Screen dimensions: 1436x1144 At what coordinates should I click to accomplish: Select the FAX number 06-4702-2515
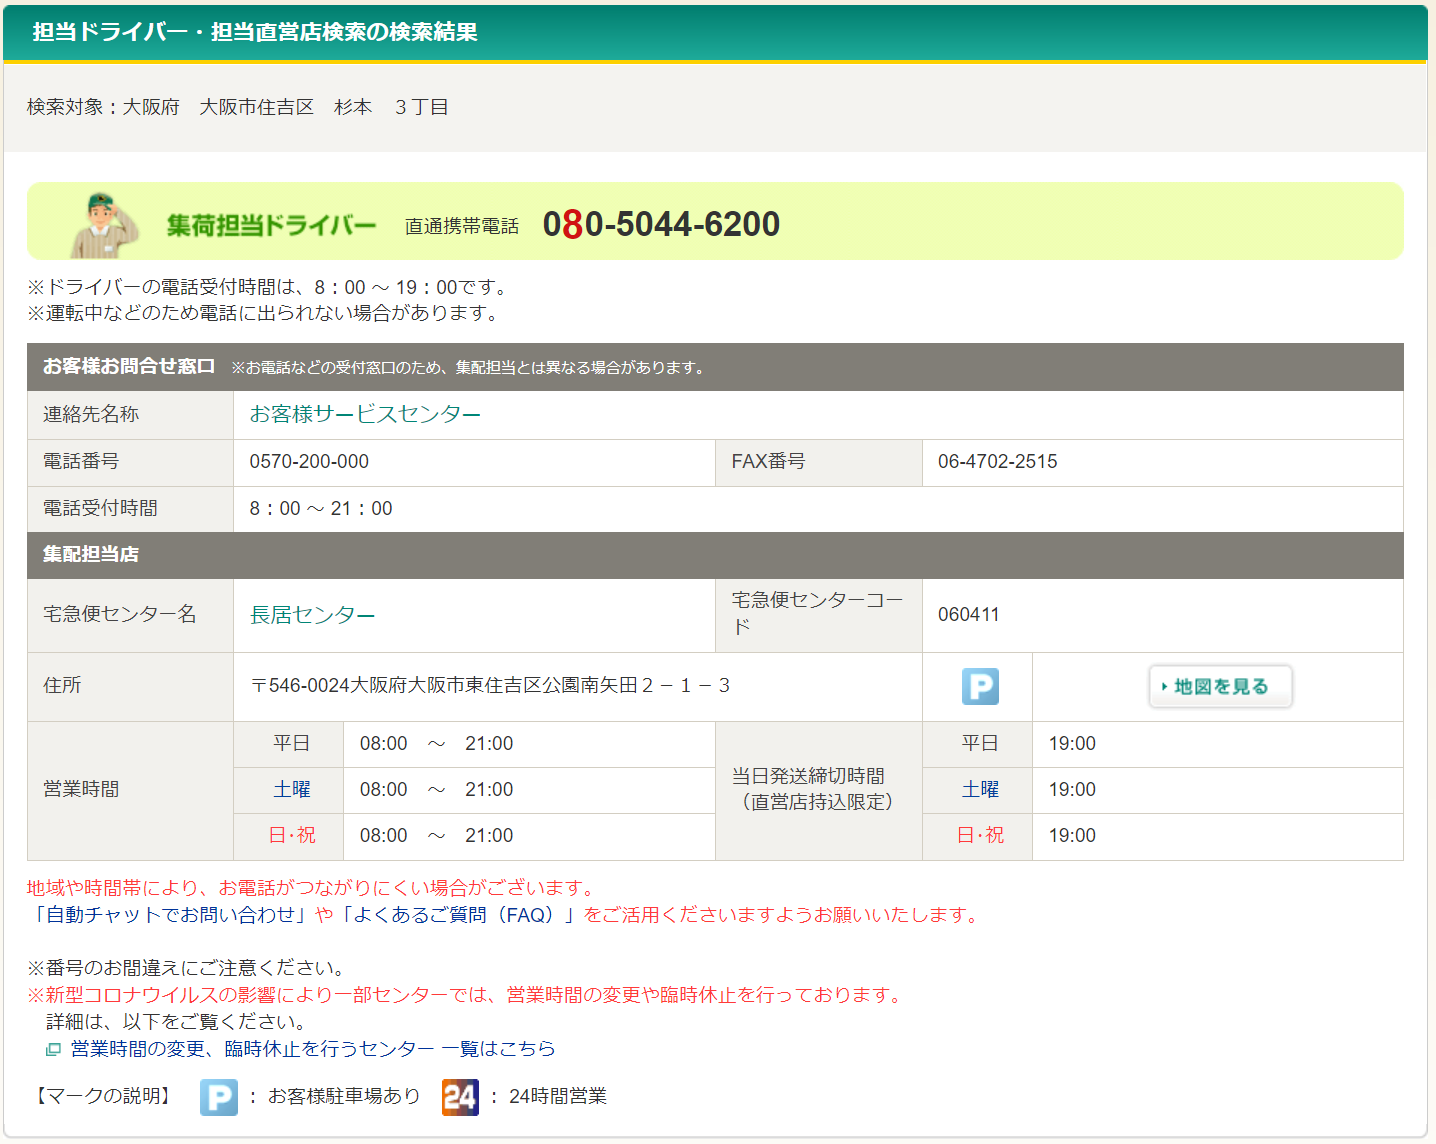[x=997, y=461]
